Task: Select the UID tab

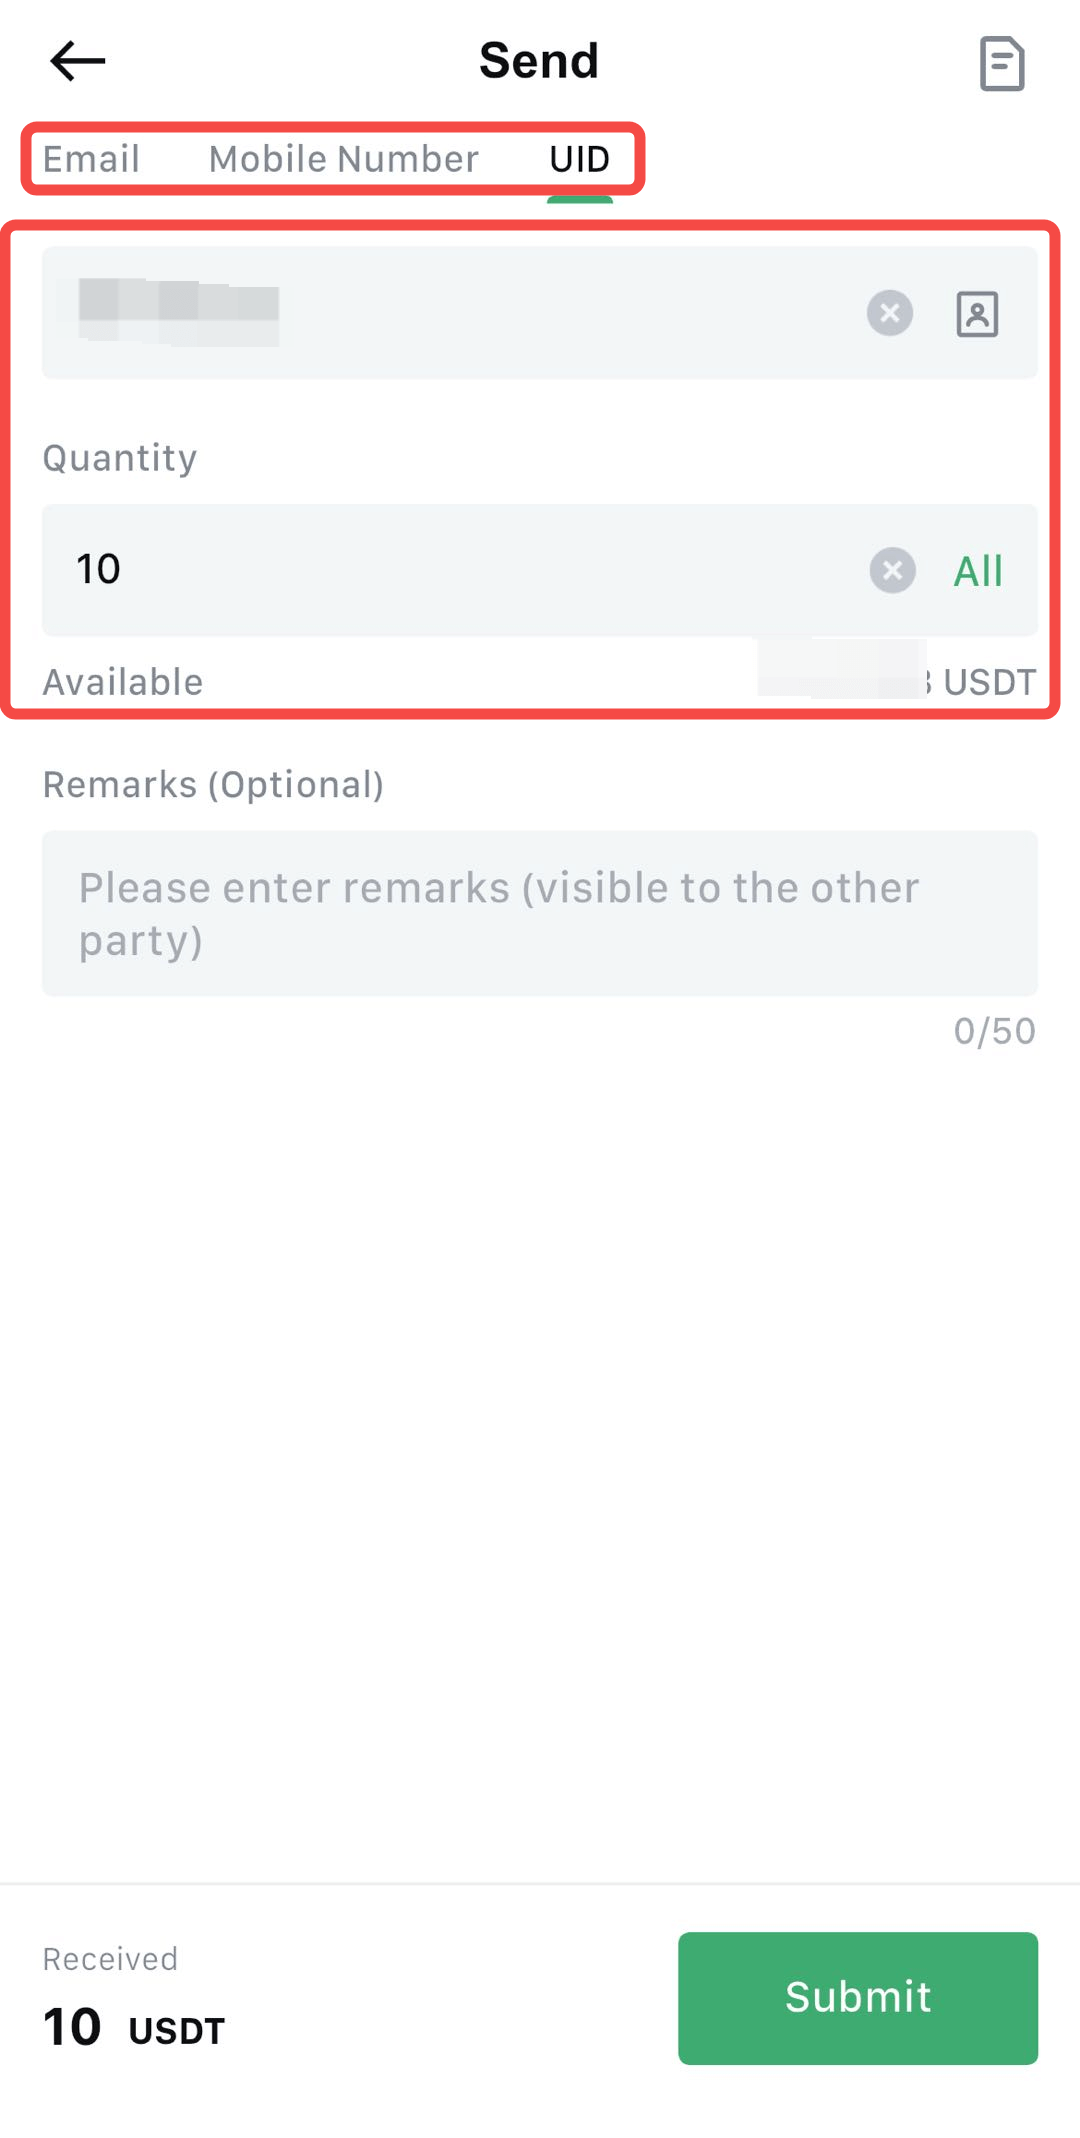Action: click(x=579, y=159)
